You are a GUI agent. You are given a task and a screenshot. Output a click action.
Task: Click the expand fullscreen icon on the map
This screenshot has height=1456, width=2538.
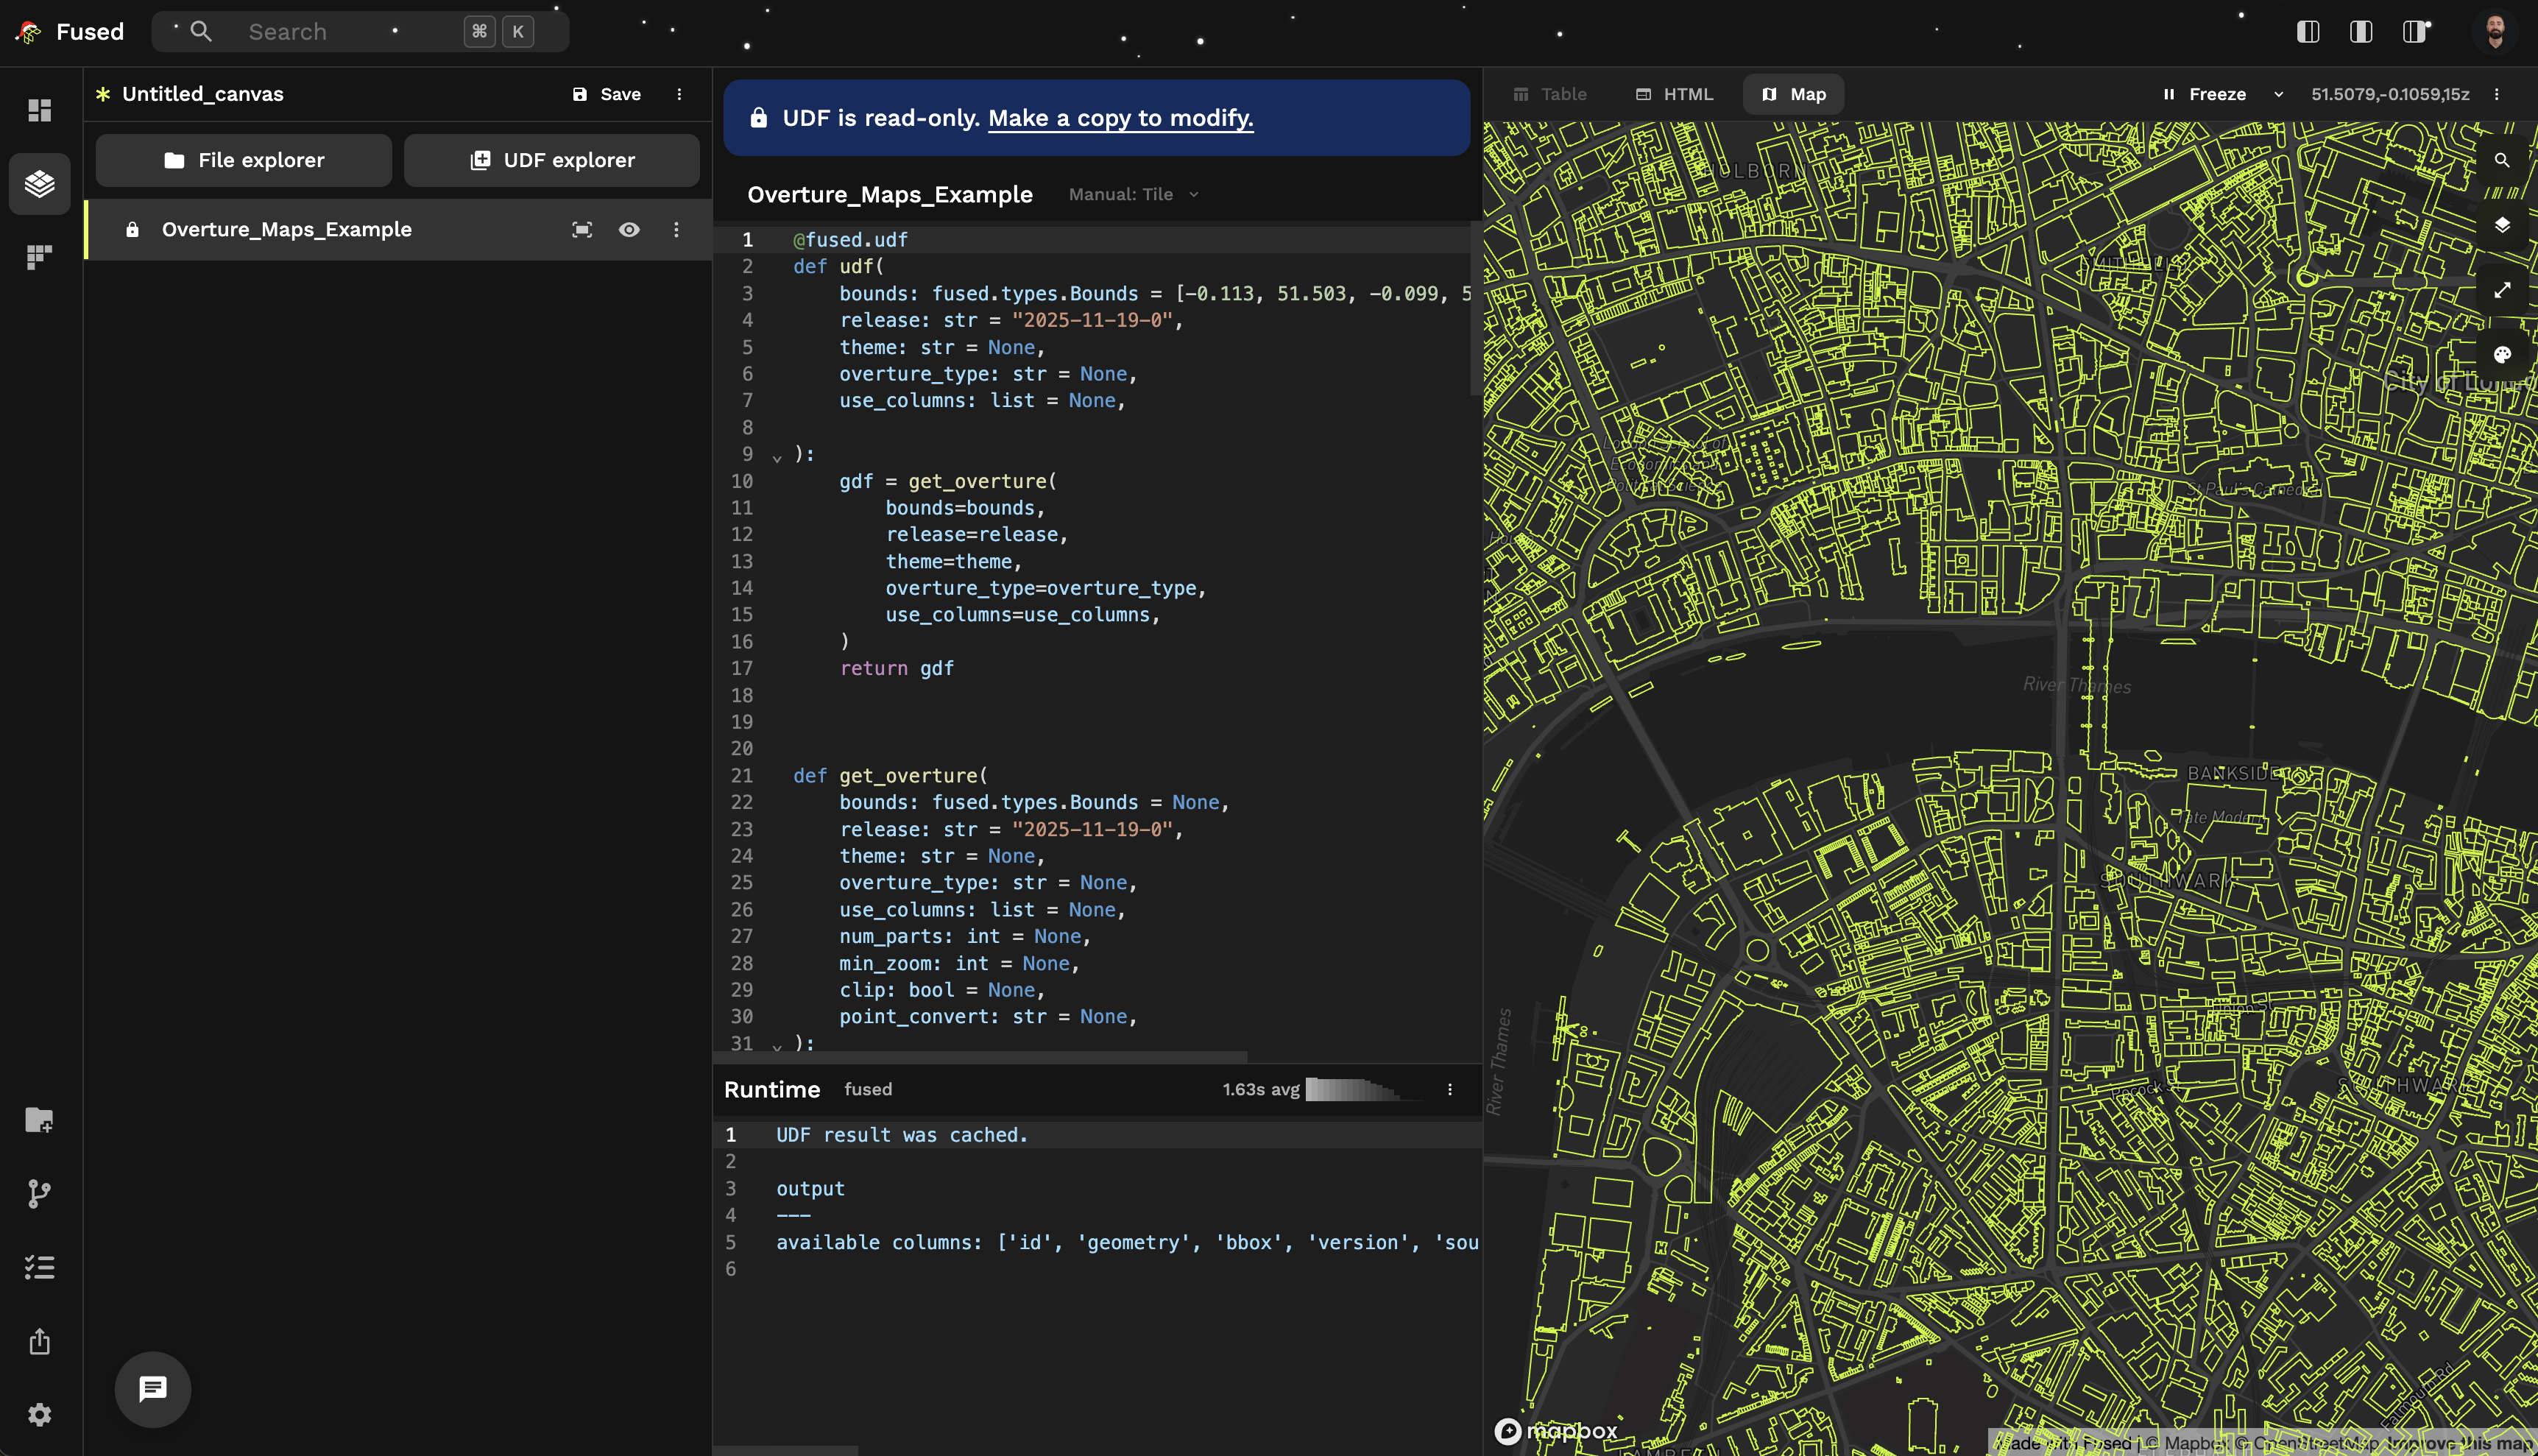(x=2504, y=289)
